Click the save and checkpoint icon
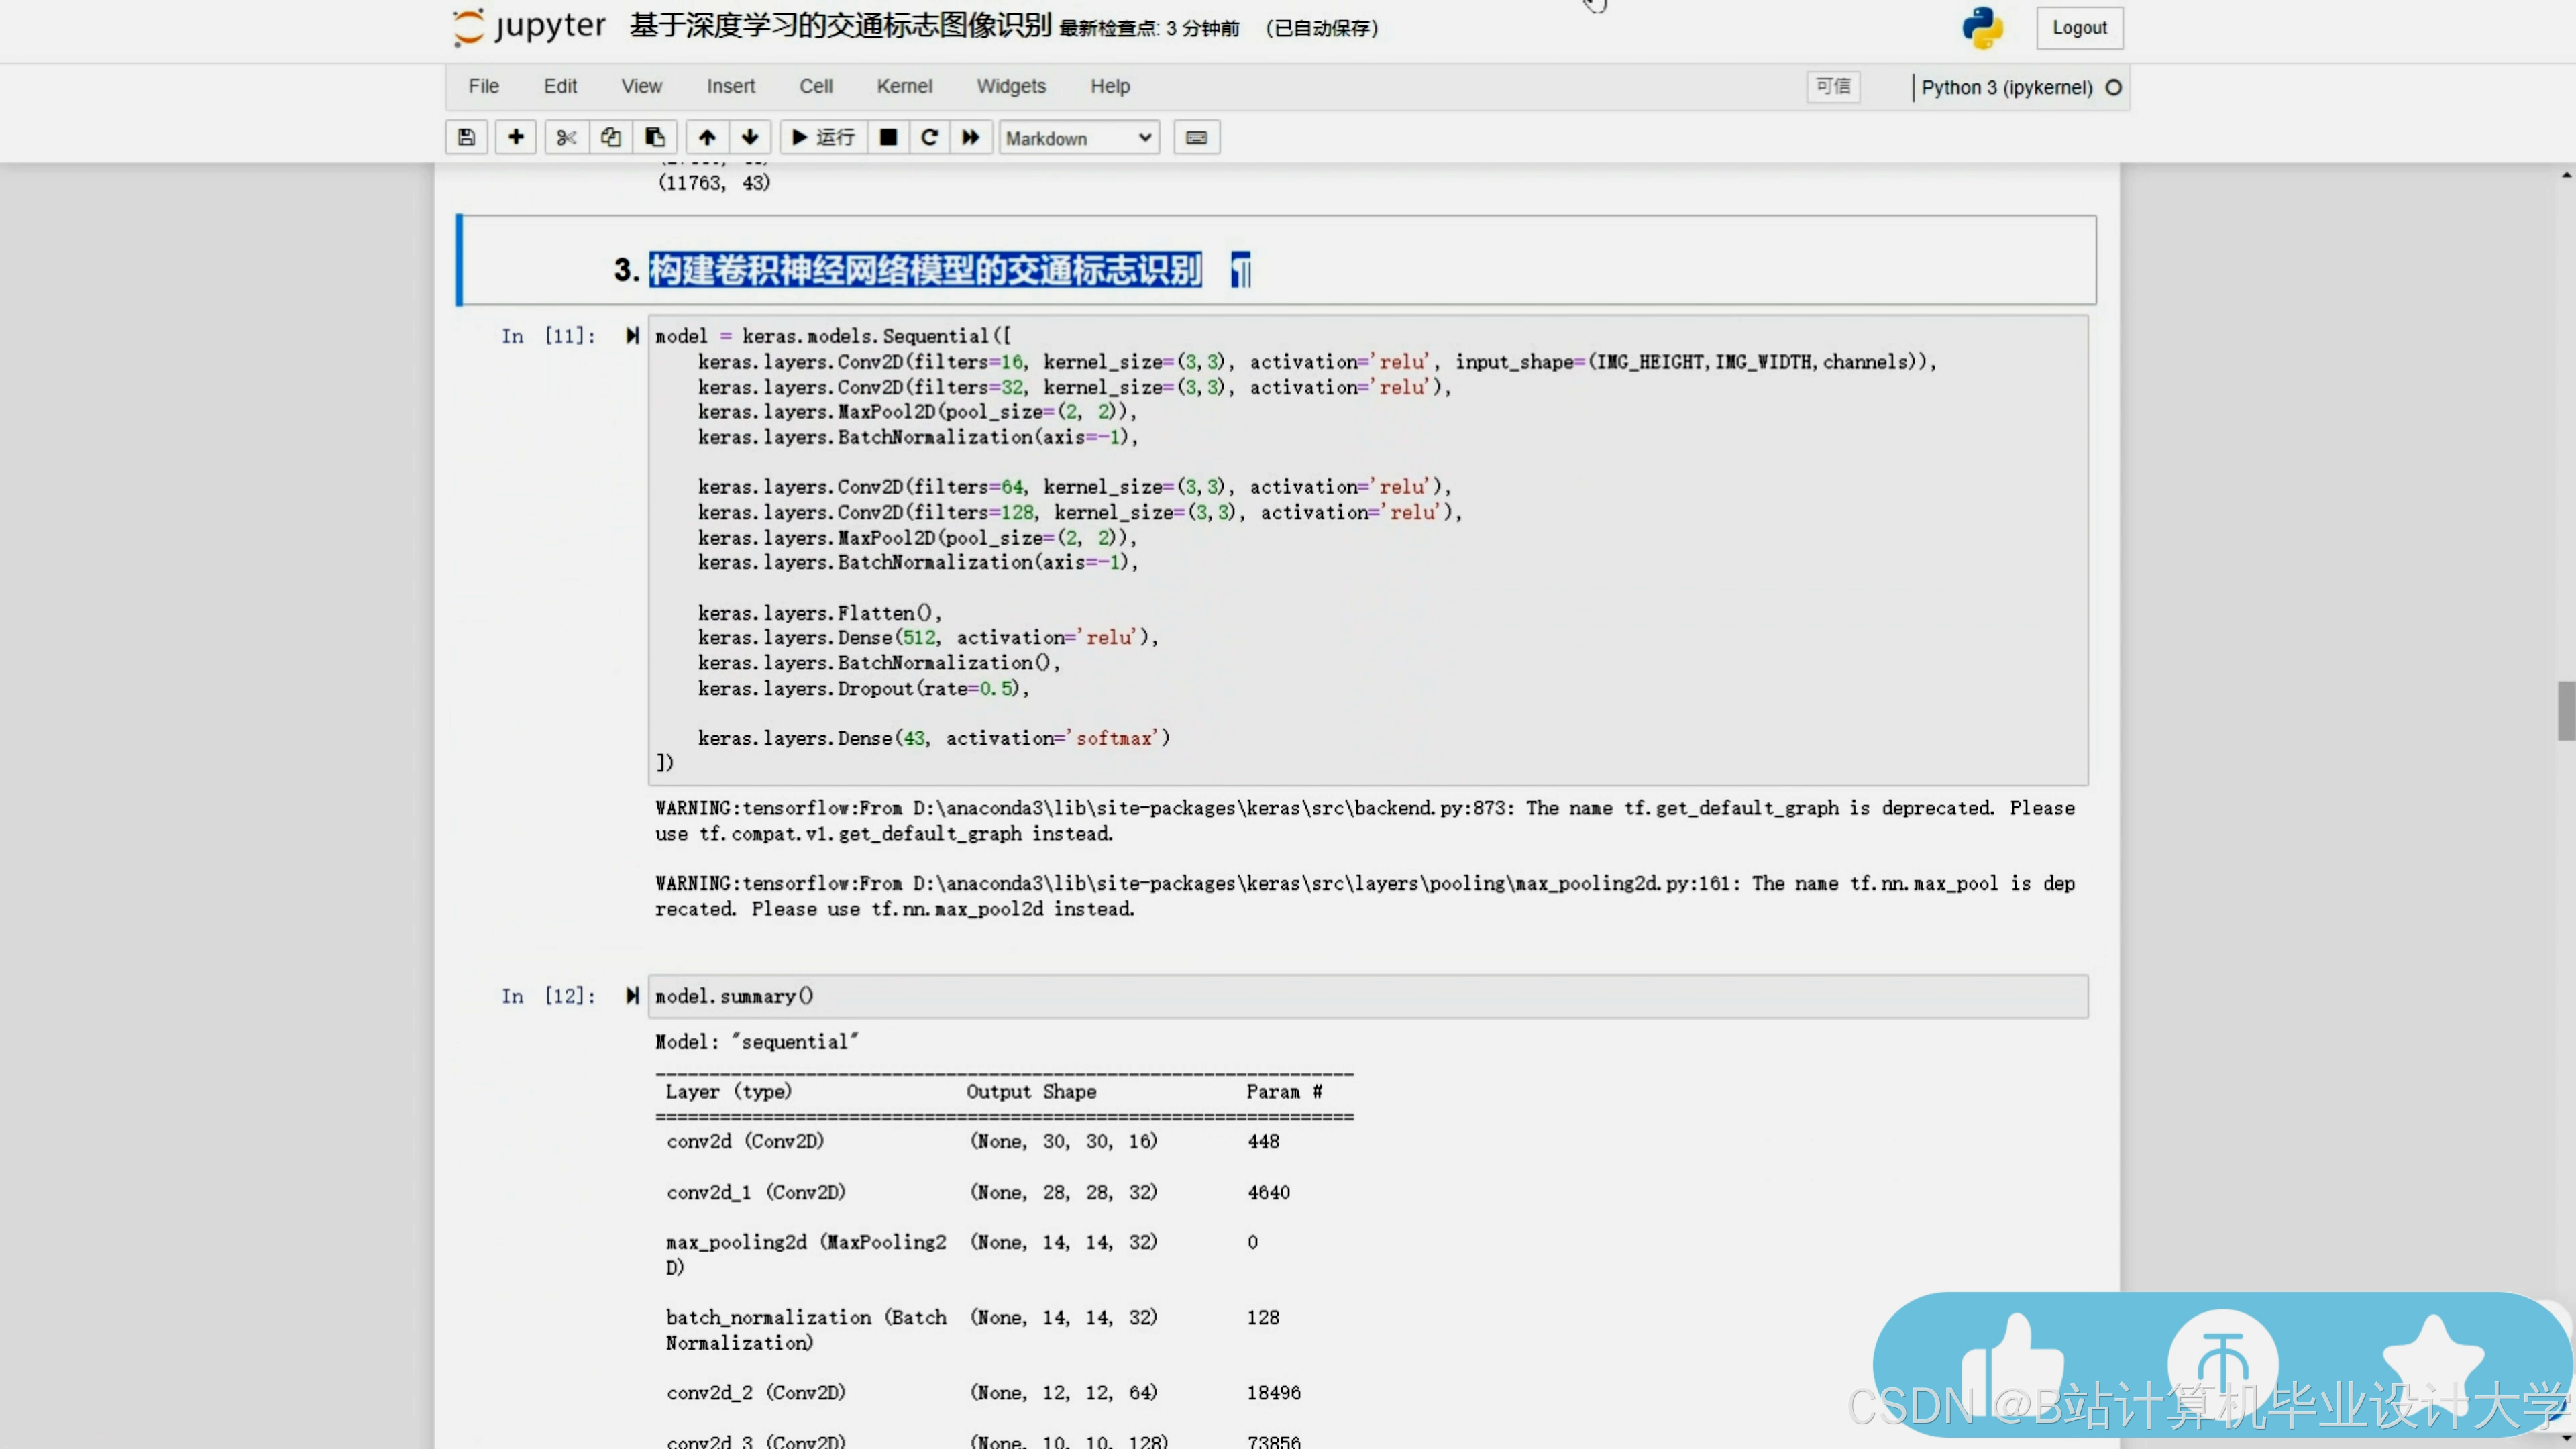This screenshot has height=1449, width=2576. click(466, 138)
